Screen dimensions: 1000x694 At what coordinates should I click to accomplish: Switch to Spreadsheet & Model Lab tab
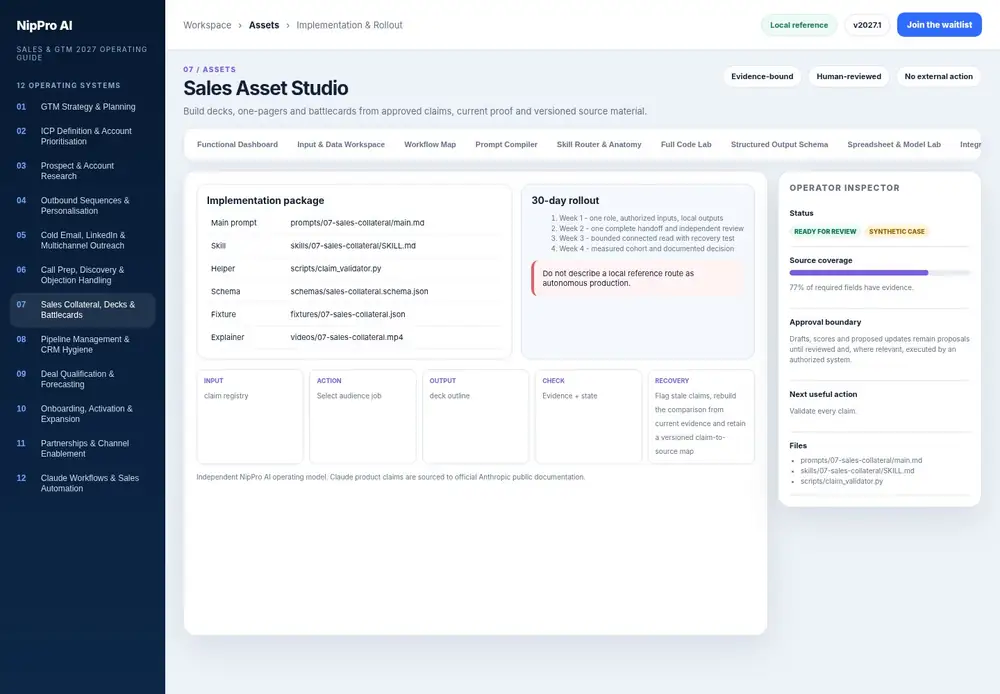[x=893, y=145]
